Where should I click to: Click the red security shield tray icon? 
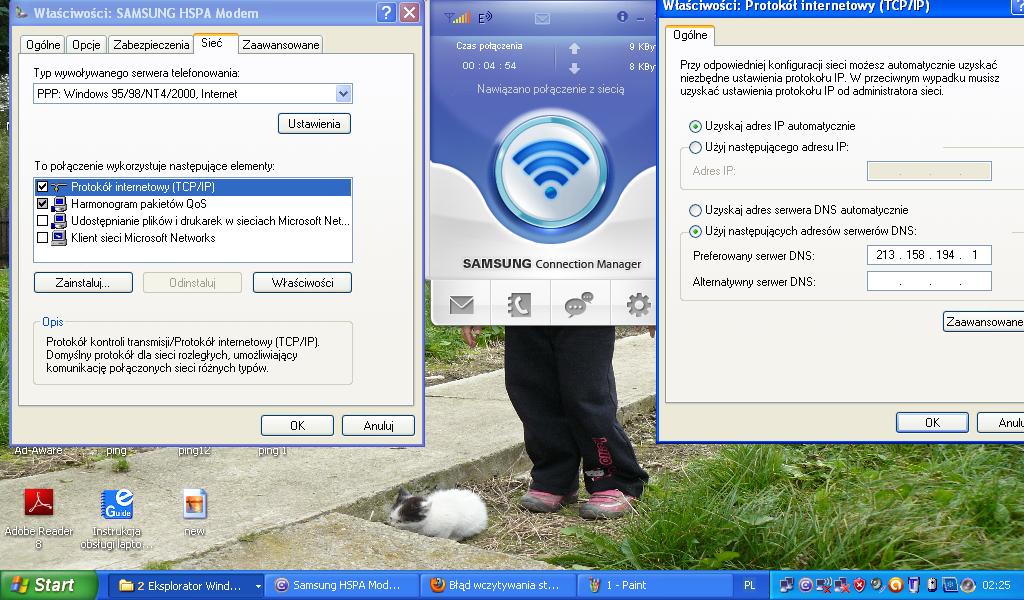click(x=859, y=585)
